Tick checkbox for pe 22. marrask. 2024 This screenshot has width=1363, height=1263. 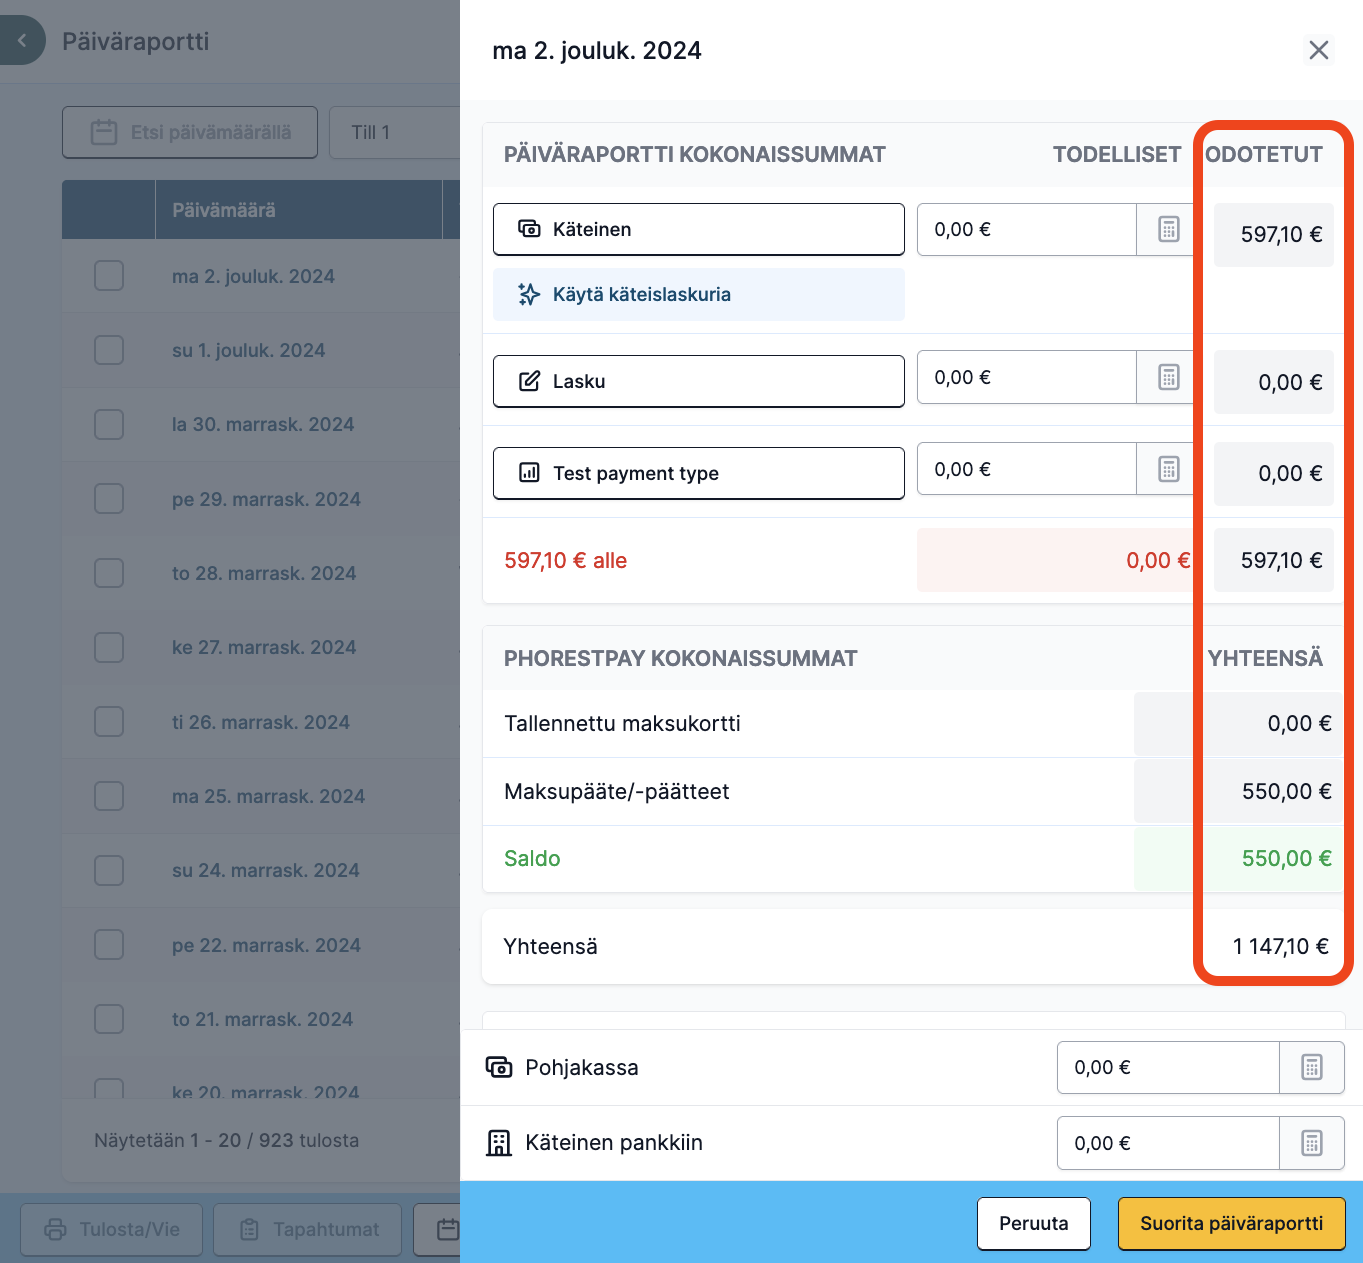109,945
